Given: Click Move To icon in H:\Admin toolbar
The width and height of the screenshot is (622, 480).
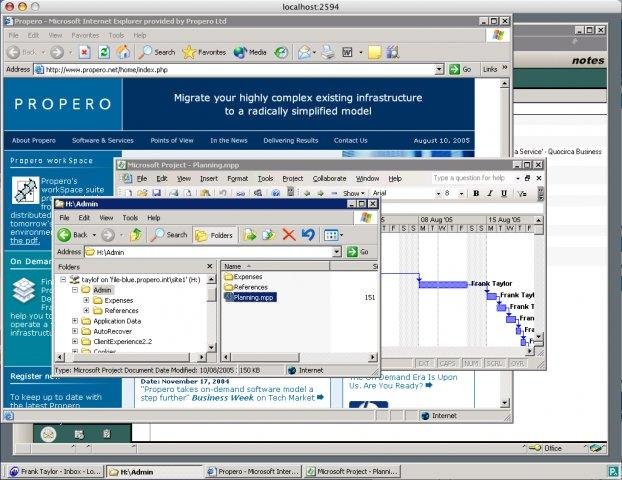Looking at the screenshot, I should pyautogui.click(x=250, y=235).
